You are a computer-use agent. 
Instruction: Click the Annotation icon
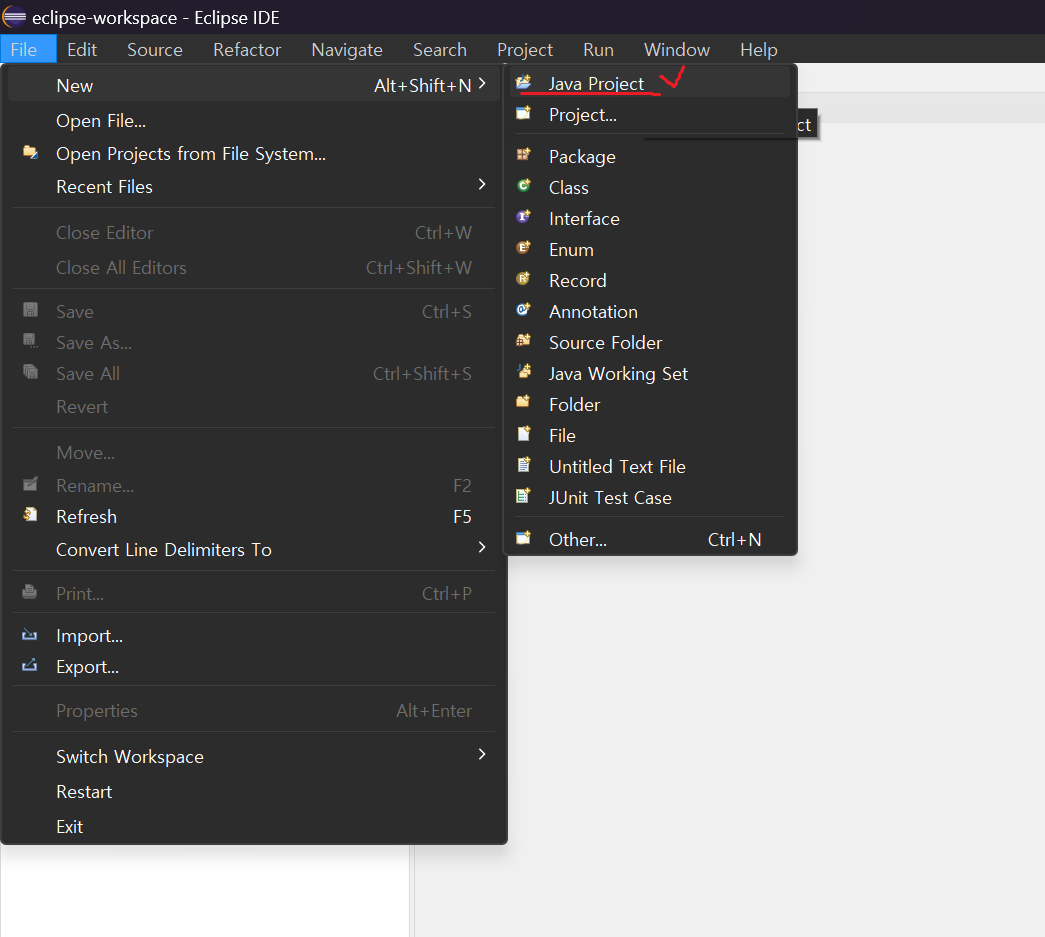(x=524, y=309)
